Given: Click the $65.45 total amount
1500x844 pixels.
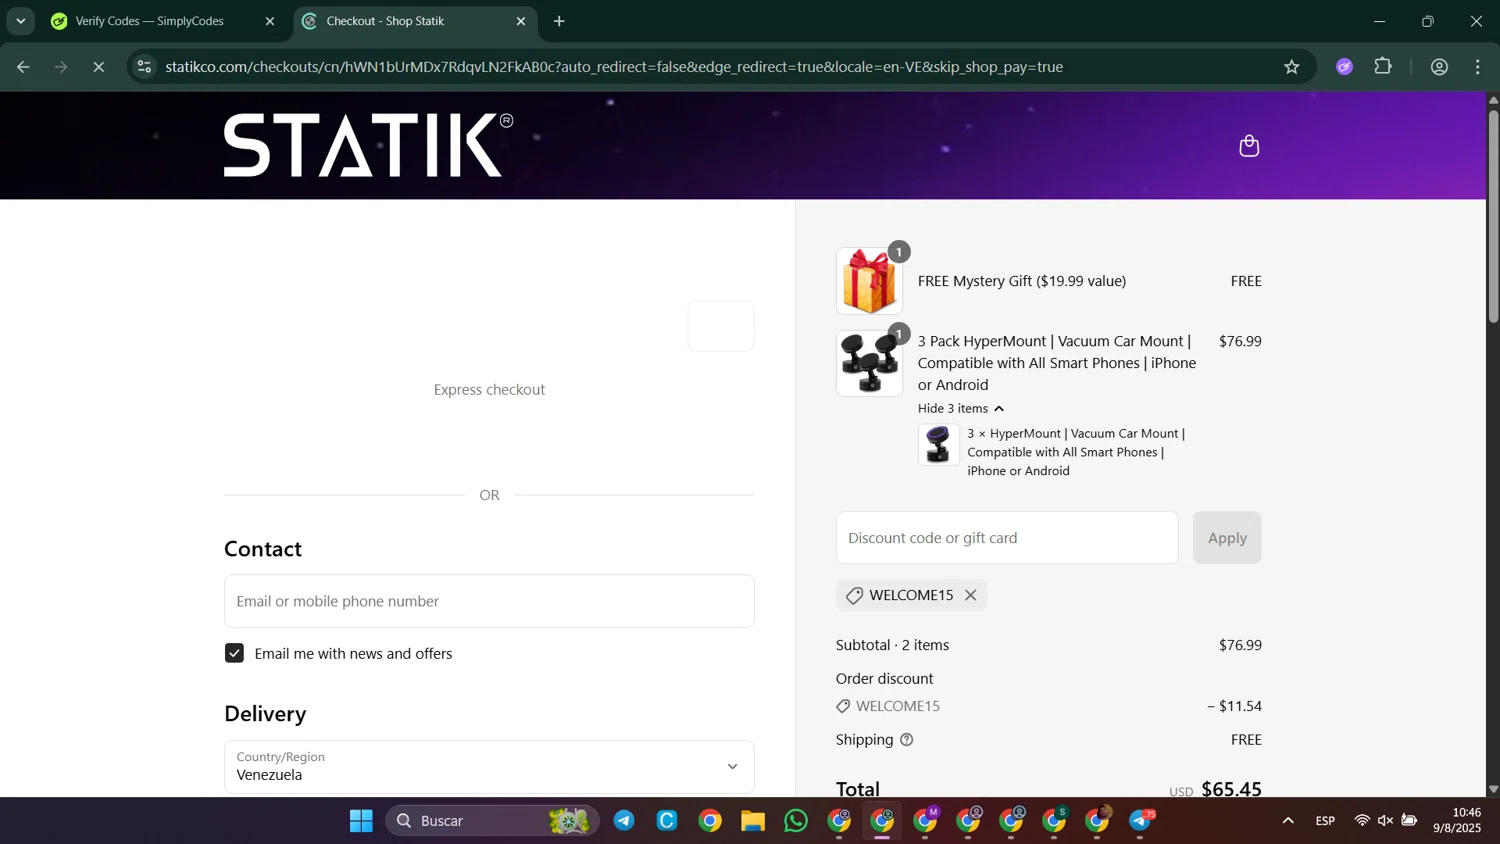Looking at the screenshot, I should click(x=1231, y=789).
